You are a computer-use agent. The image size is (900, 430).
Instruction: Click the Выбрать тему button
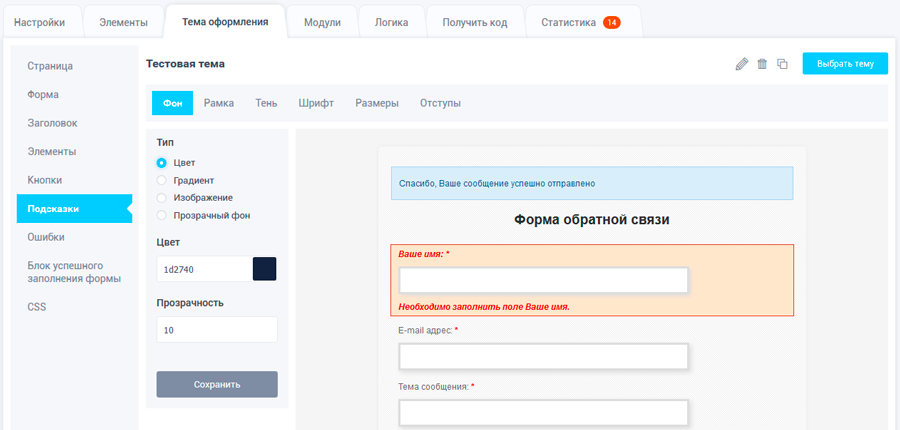(x=845, y=64)
